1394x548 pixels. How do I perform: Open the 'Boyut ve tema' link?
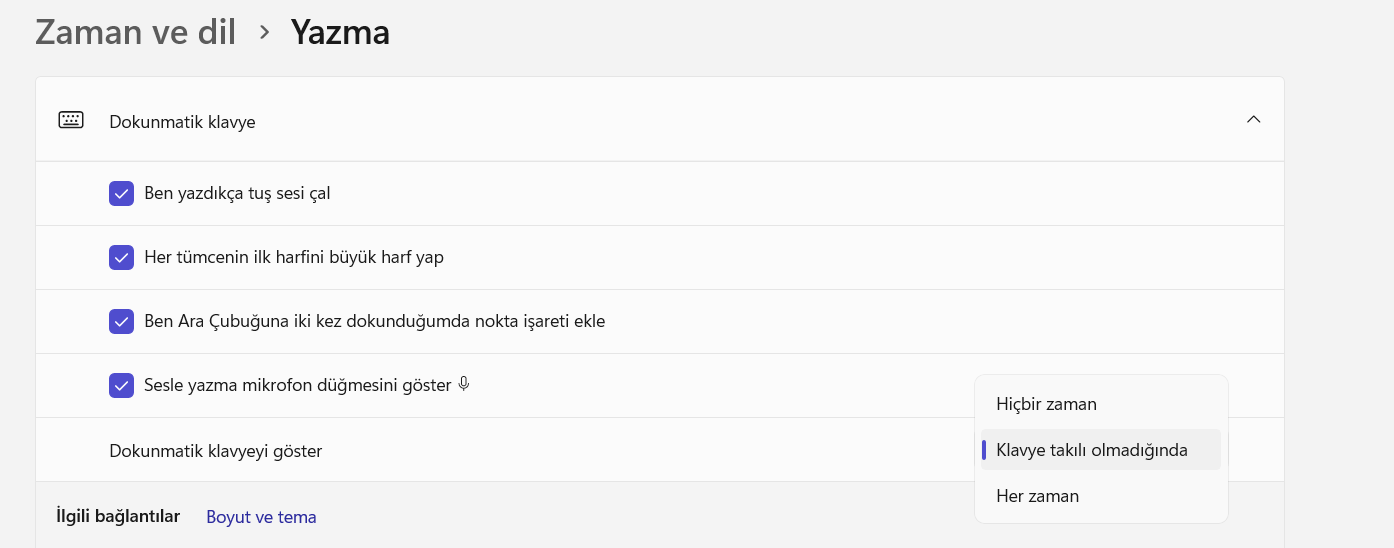[261, 517]
